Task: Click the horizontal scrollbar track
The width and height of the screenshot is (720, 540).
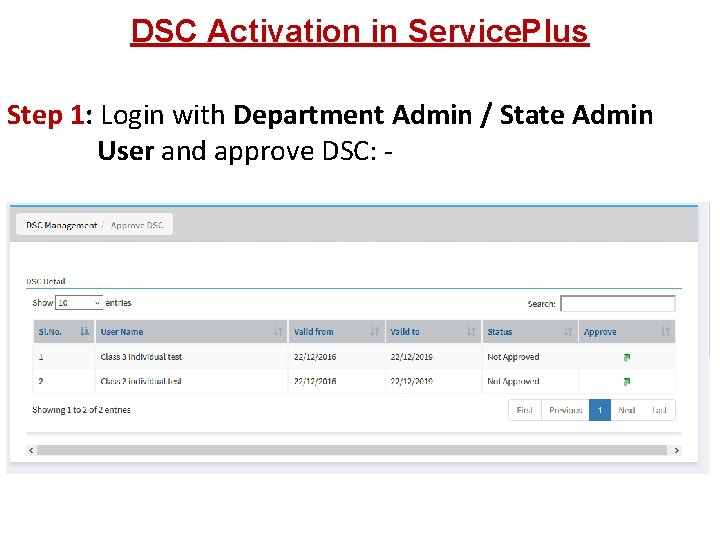Action: (x=352, y=450)
